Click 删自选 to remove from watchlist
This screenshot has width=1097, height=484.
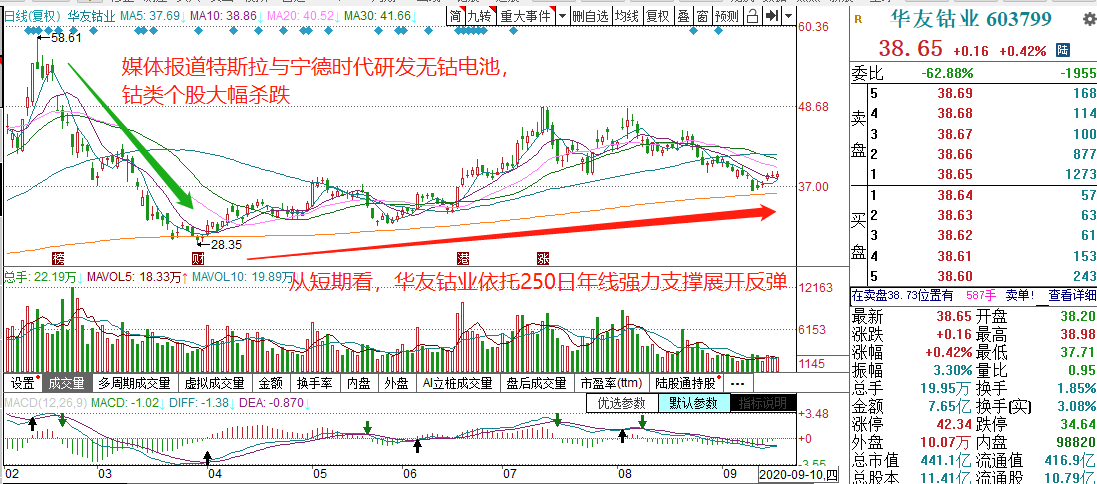590,16
